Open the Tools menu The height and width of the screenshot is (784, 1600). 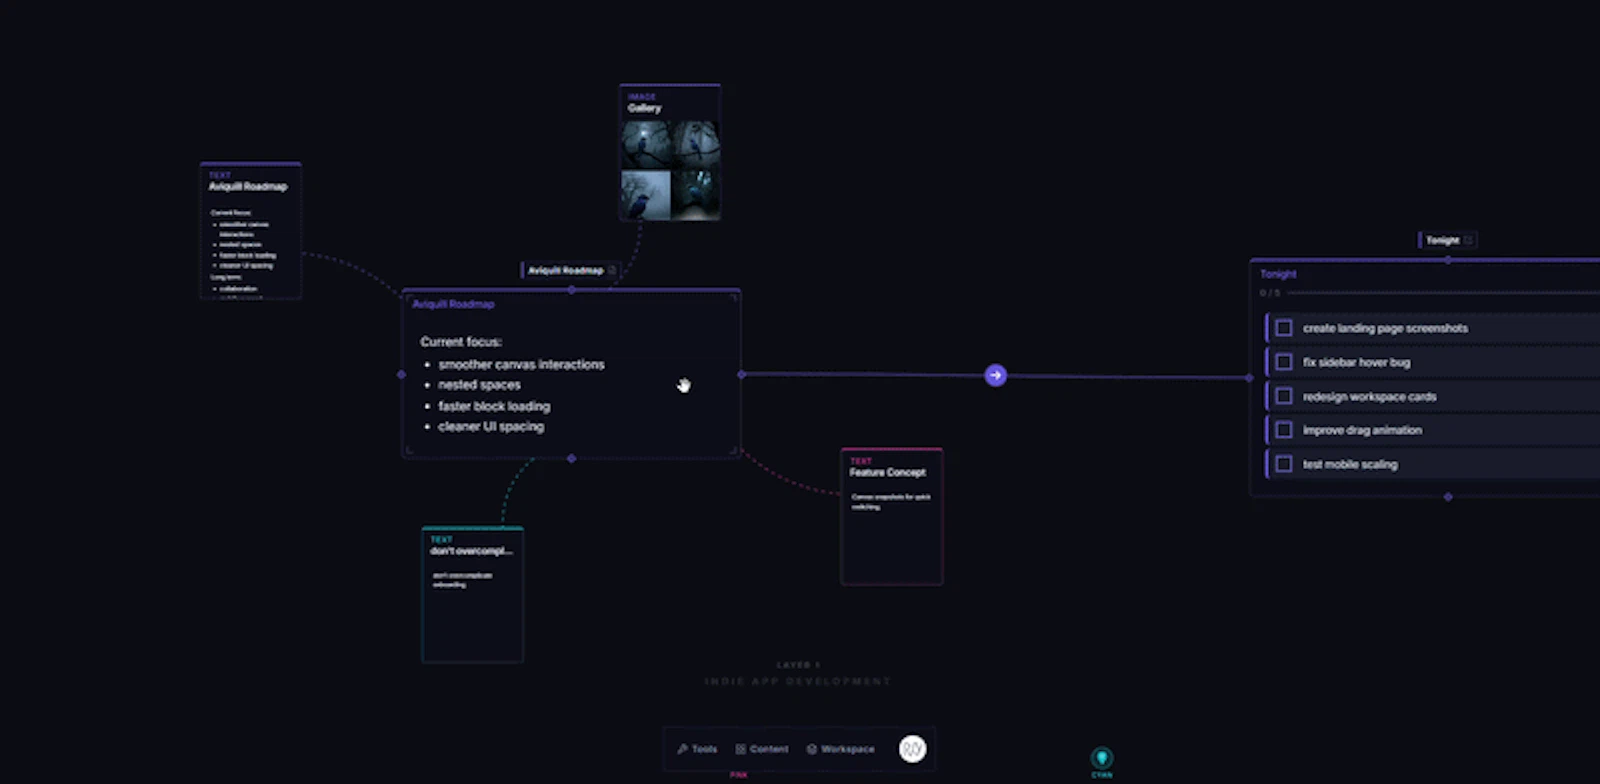click(697, 749)
